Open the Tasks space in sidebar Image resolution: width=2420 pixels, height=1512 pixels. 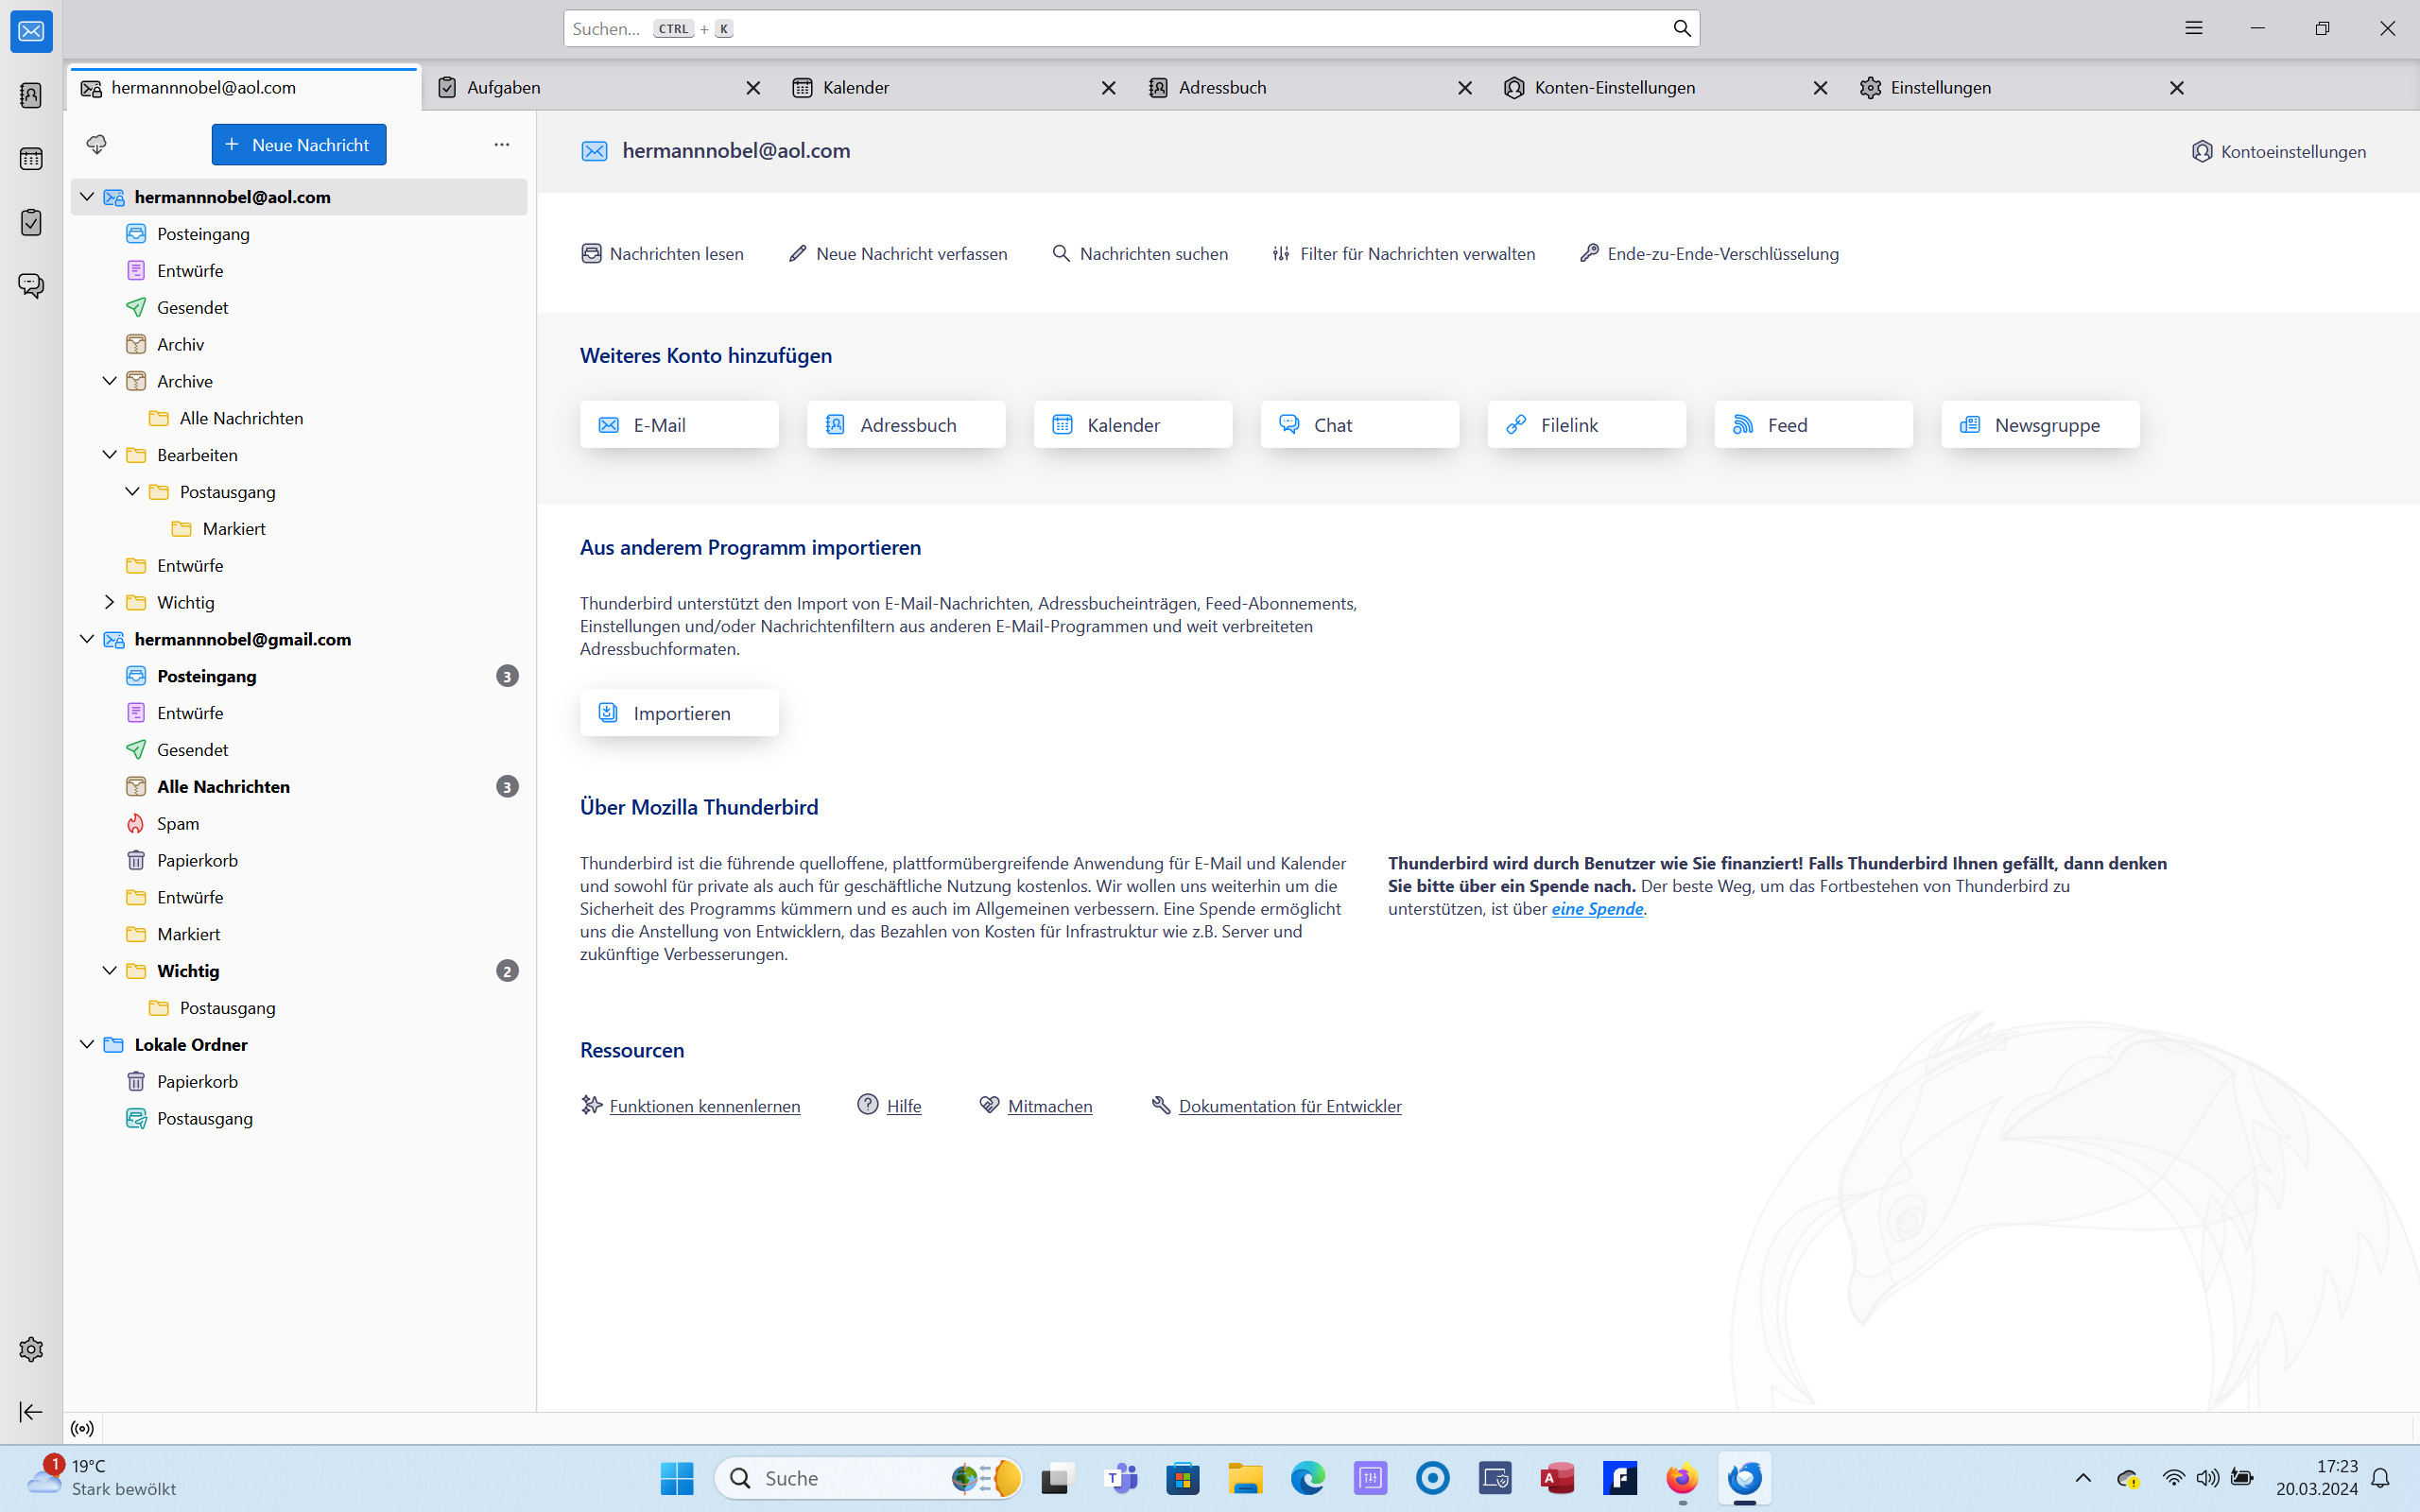(31, 222)
